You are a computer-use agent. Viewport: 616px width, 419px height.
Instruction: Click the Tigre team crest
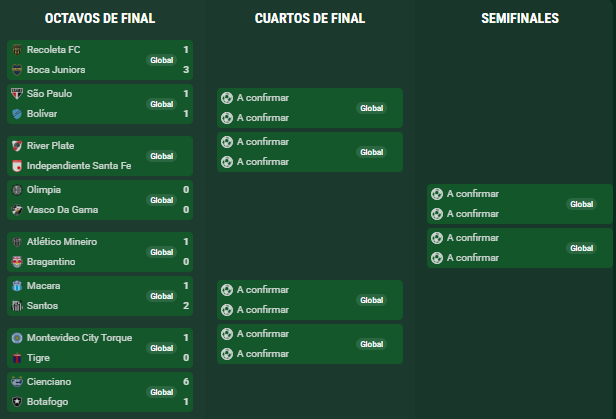pos(17,358)
